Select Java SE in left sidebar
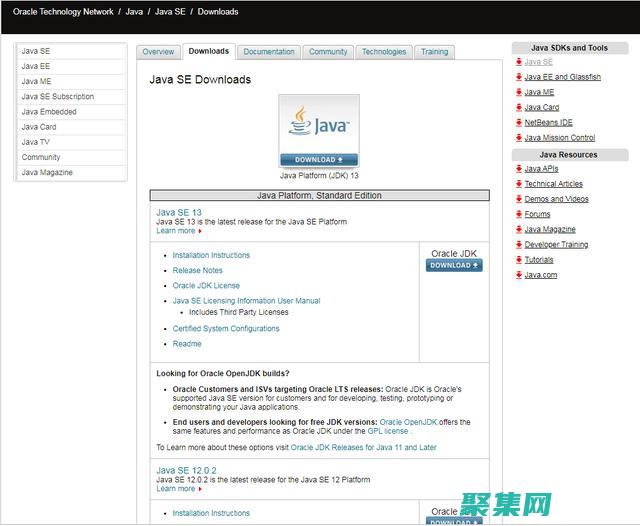 72,51
